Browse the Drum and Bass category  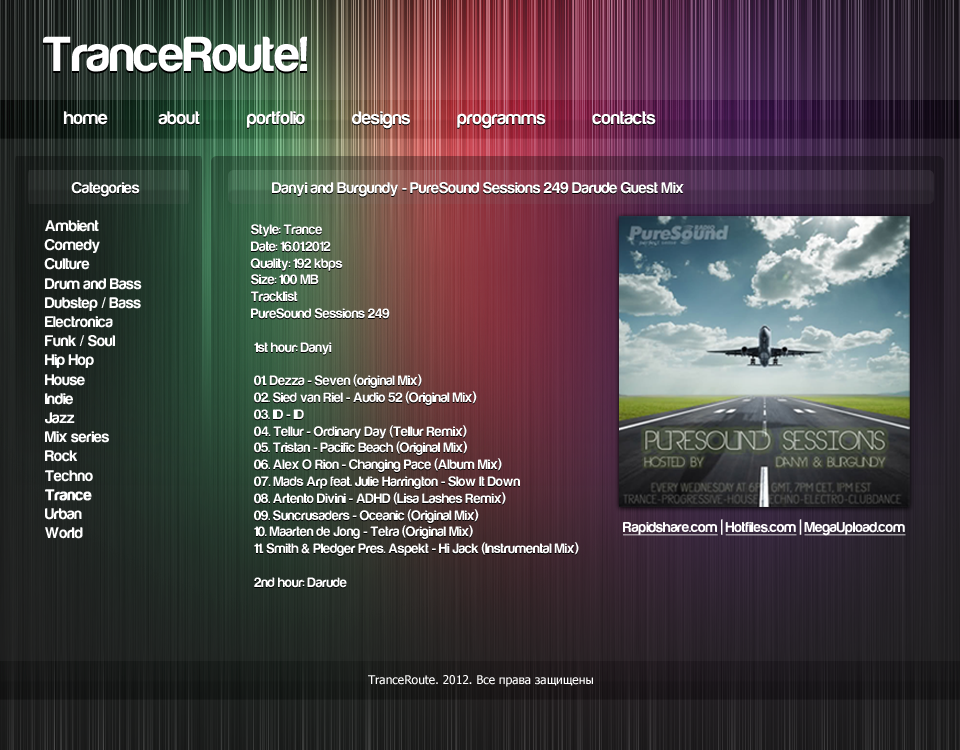[92, 284]
